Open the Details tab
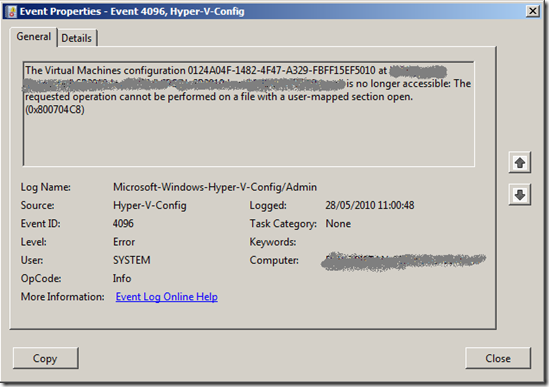The width and height of the screenshot is (549, 387). pyautogui.click(x=77, y=38)
